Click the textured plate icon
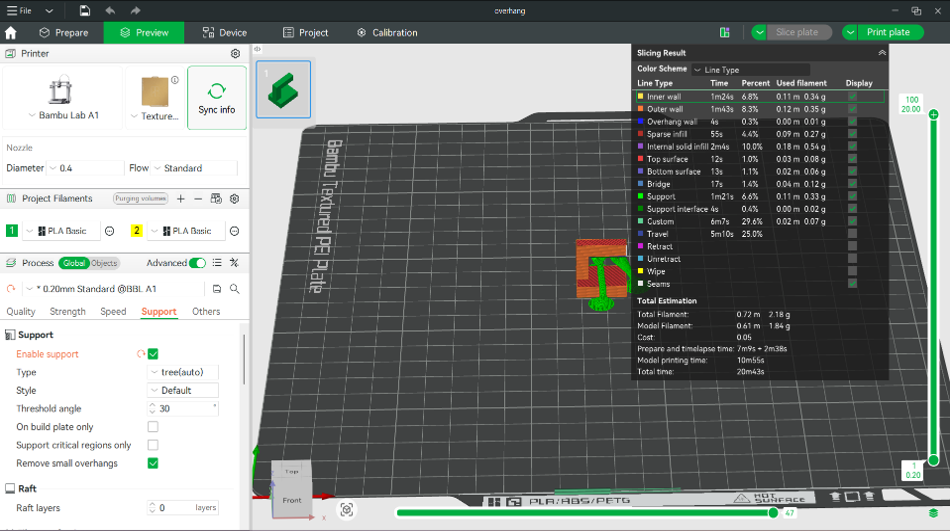 (154, 92)
